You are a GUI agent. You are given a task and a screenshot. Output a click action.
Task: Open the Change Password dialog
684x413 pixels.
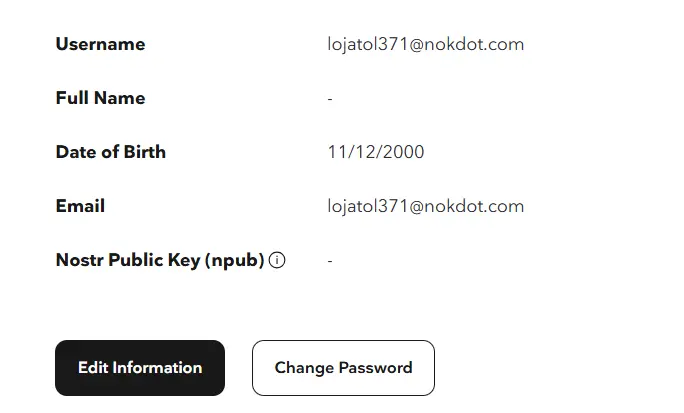pyautogui.click(x=343, y=368)
